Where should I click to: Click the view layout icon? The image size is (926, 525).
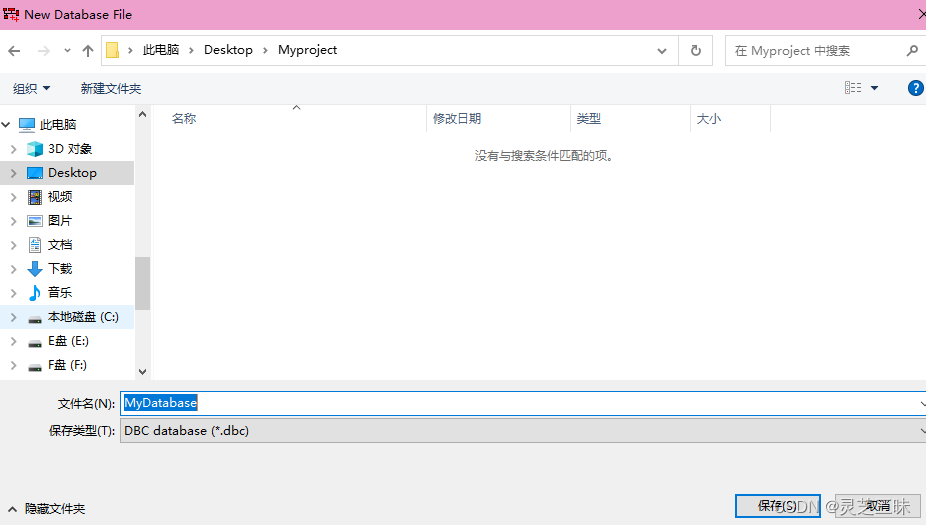click(x=853, y=88)
